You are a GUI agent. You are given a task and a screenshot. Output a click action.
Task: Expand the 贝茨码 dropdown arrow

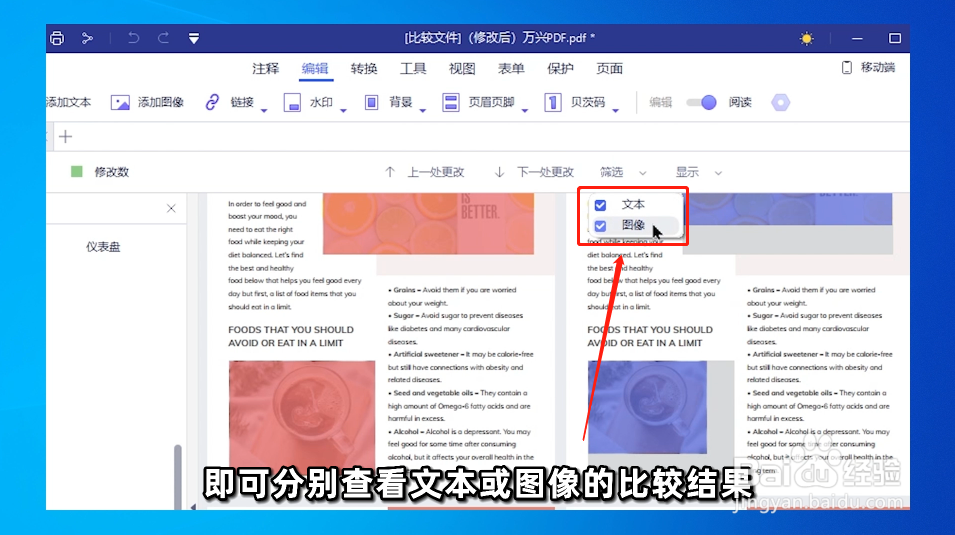click(x=616, y=110)
